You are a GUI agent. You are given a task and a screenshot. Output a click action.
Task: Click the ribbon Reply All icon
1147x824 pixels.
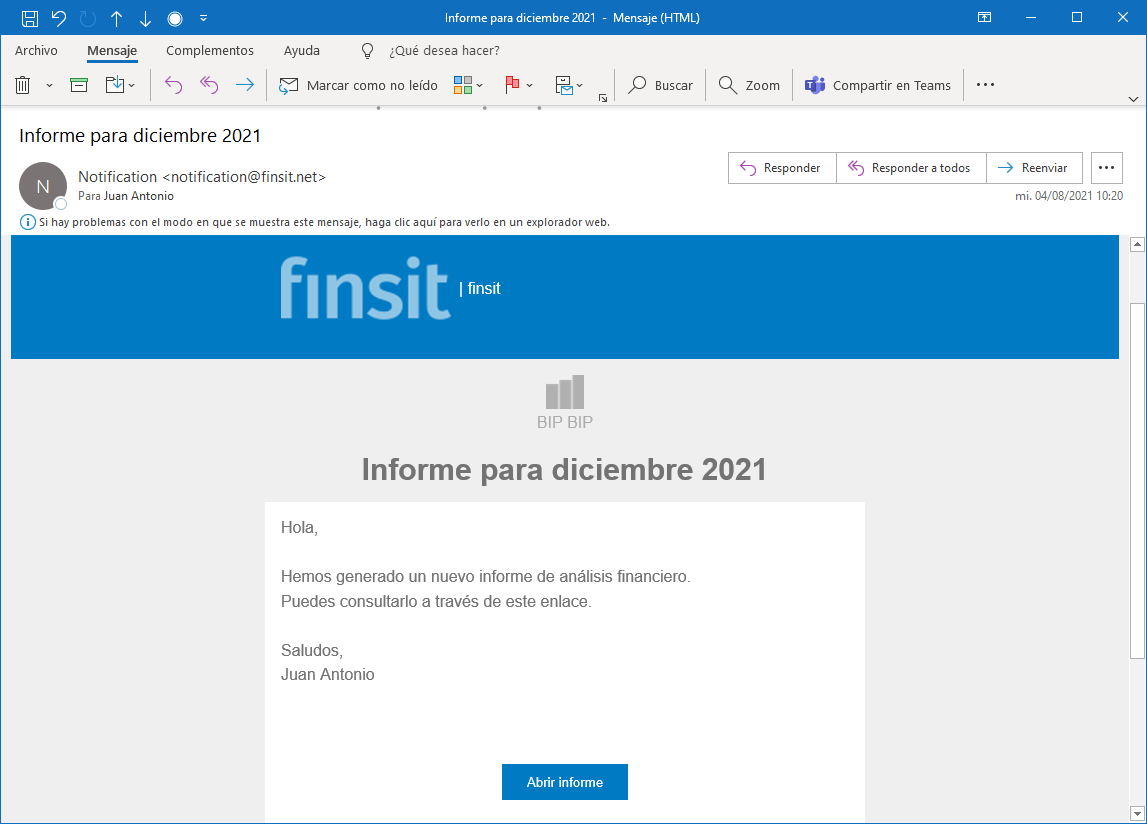209,85
